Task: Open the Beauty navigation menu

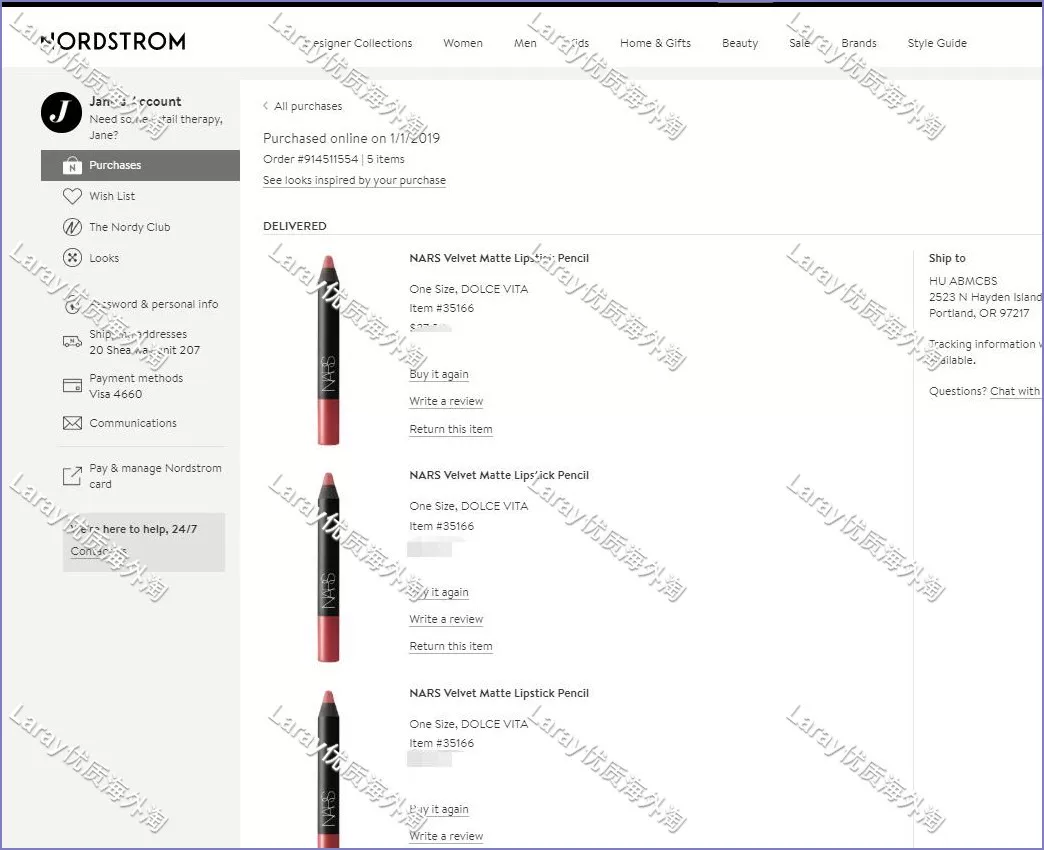Action: [740, 43]
